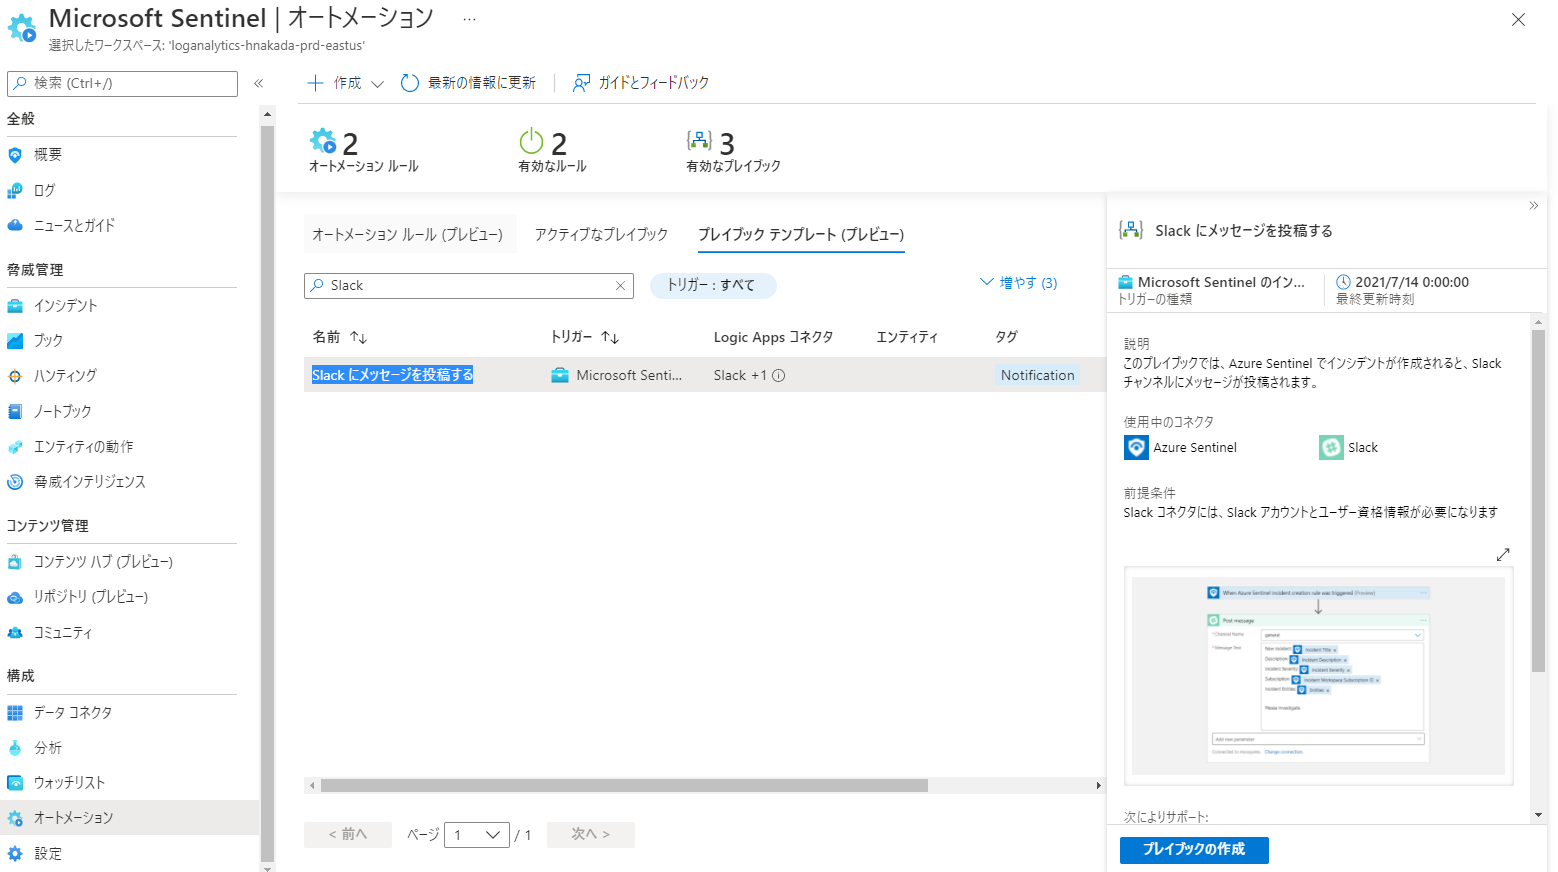This screenshot has width=1558, height=872.
Task: Open ニュースとガイド cloud icon
Action: (15, 226)
